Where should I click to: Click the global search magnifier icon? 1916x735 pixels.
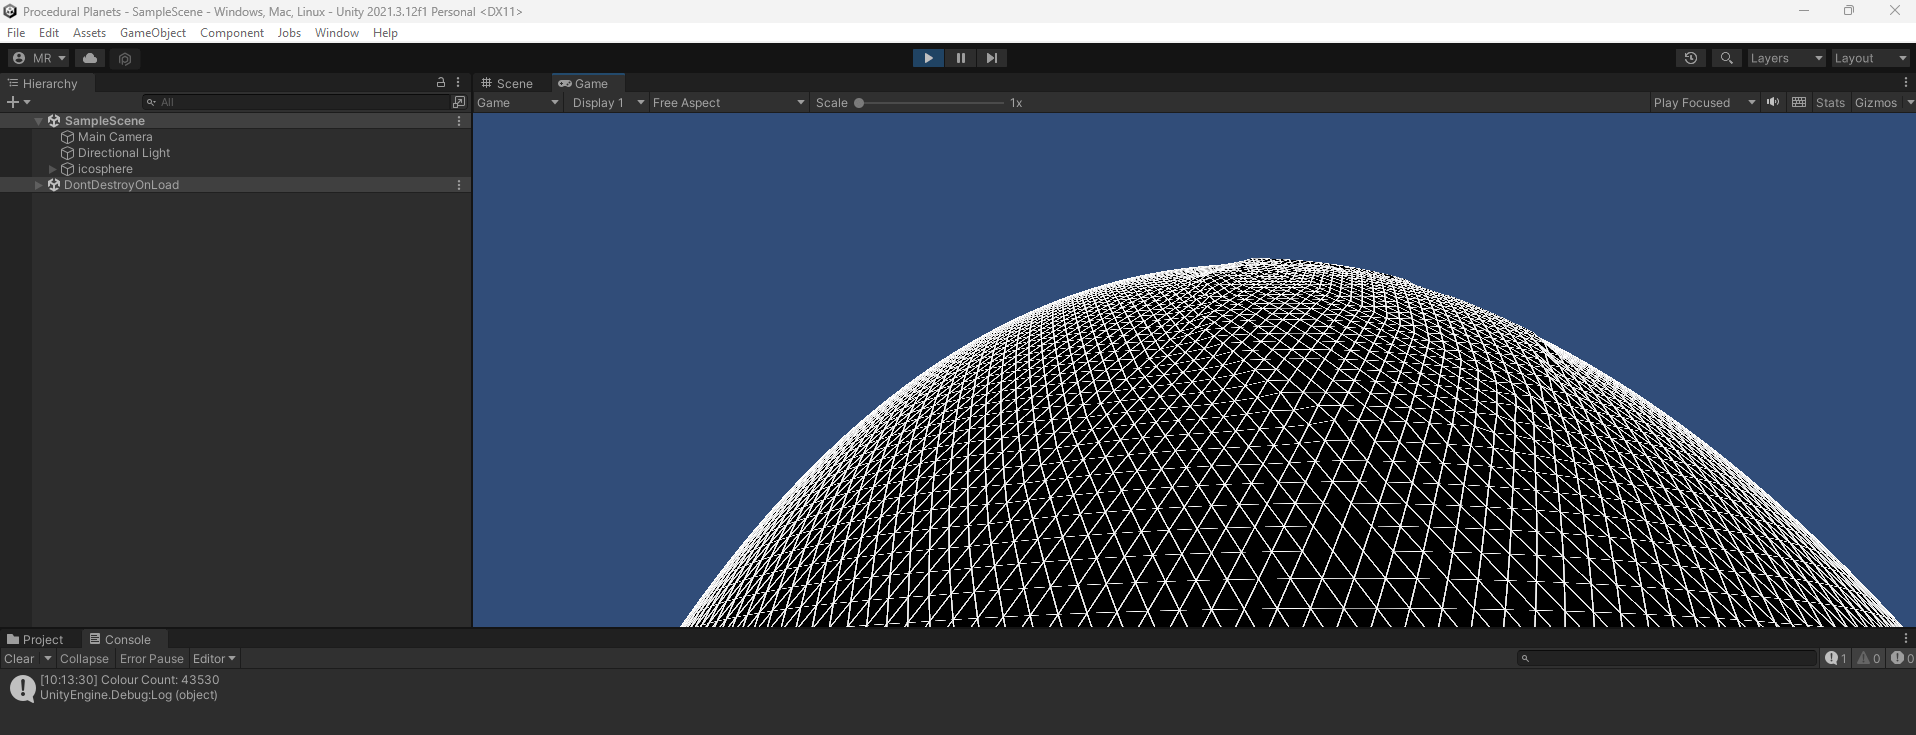coord(1727,58)
